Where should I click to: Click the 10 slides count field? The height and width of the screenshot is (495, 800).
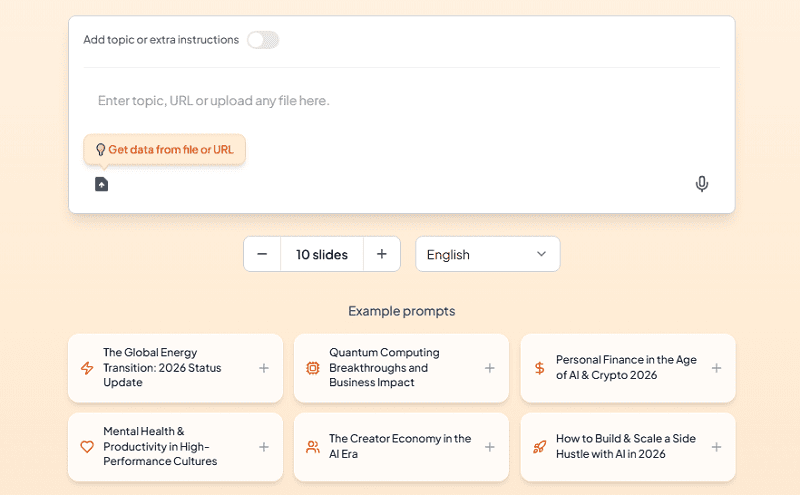coord(321,254)
